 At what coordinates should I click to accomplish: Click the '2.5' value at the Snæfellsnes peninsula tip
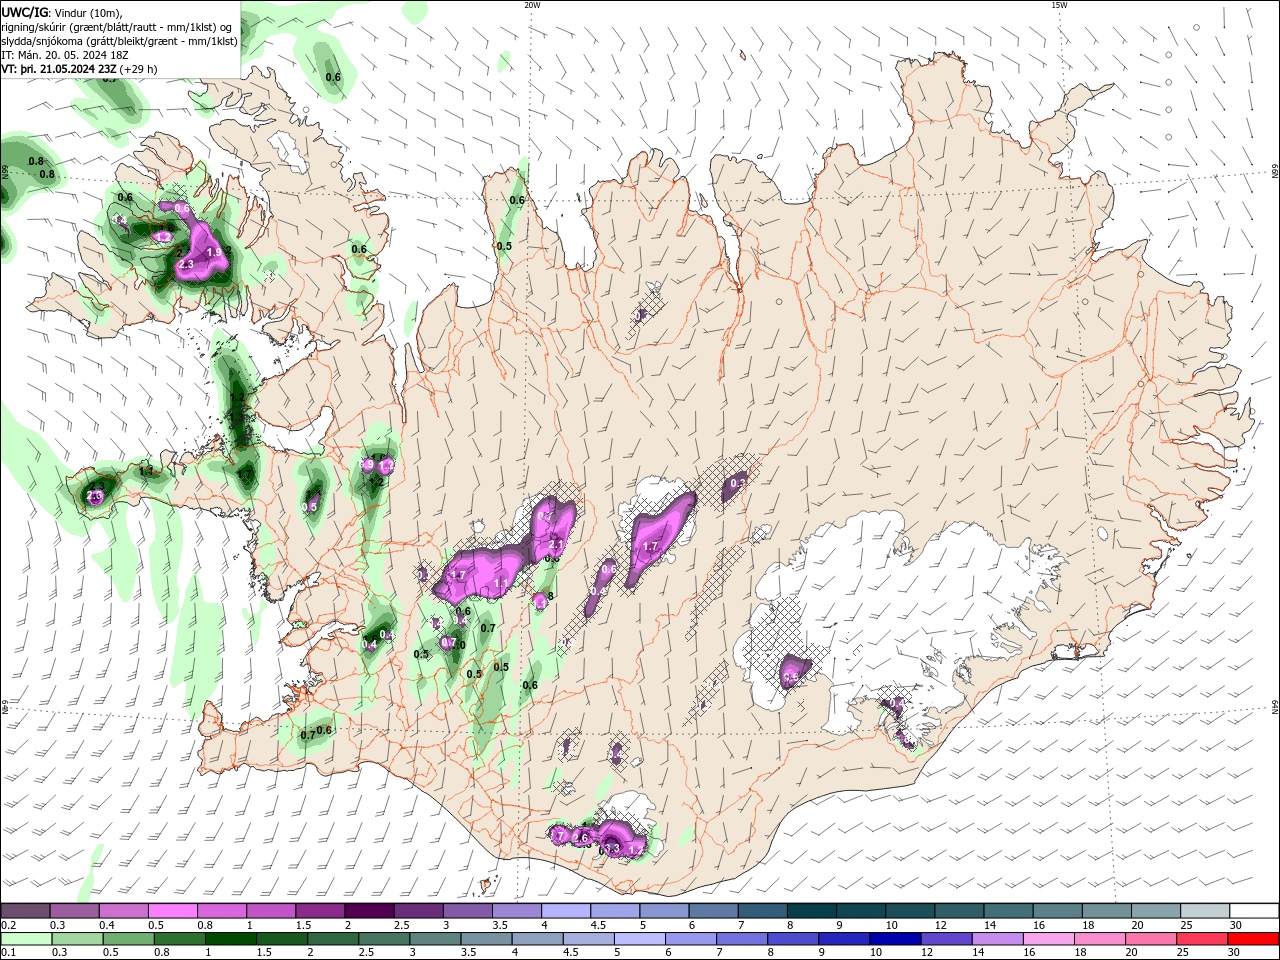pyautogui.click(x=95, y=497)
